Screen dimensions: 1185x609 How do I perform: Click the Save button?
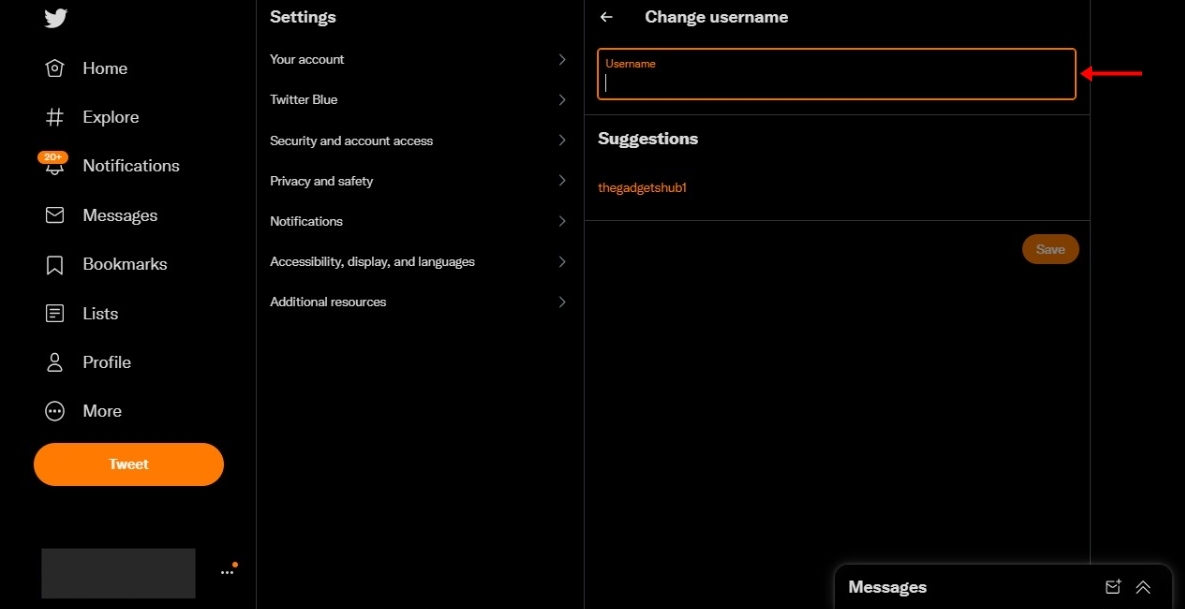(x=1050, y=249)
